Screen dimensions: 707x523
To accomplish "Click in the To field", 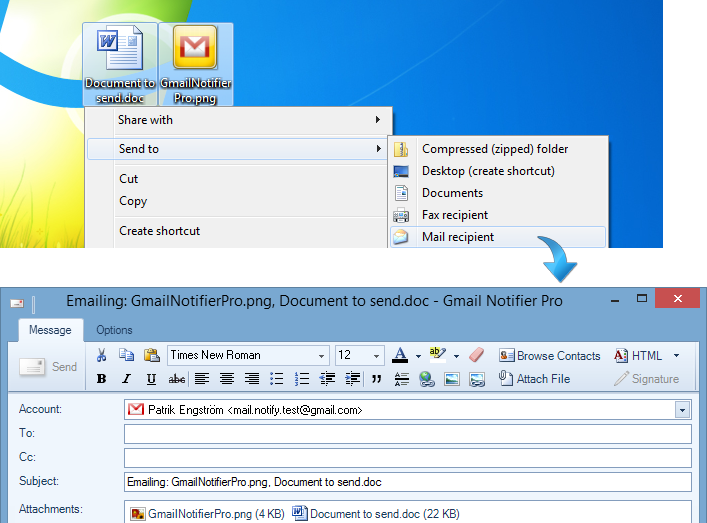I will point(408,434).
